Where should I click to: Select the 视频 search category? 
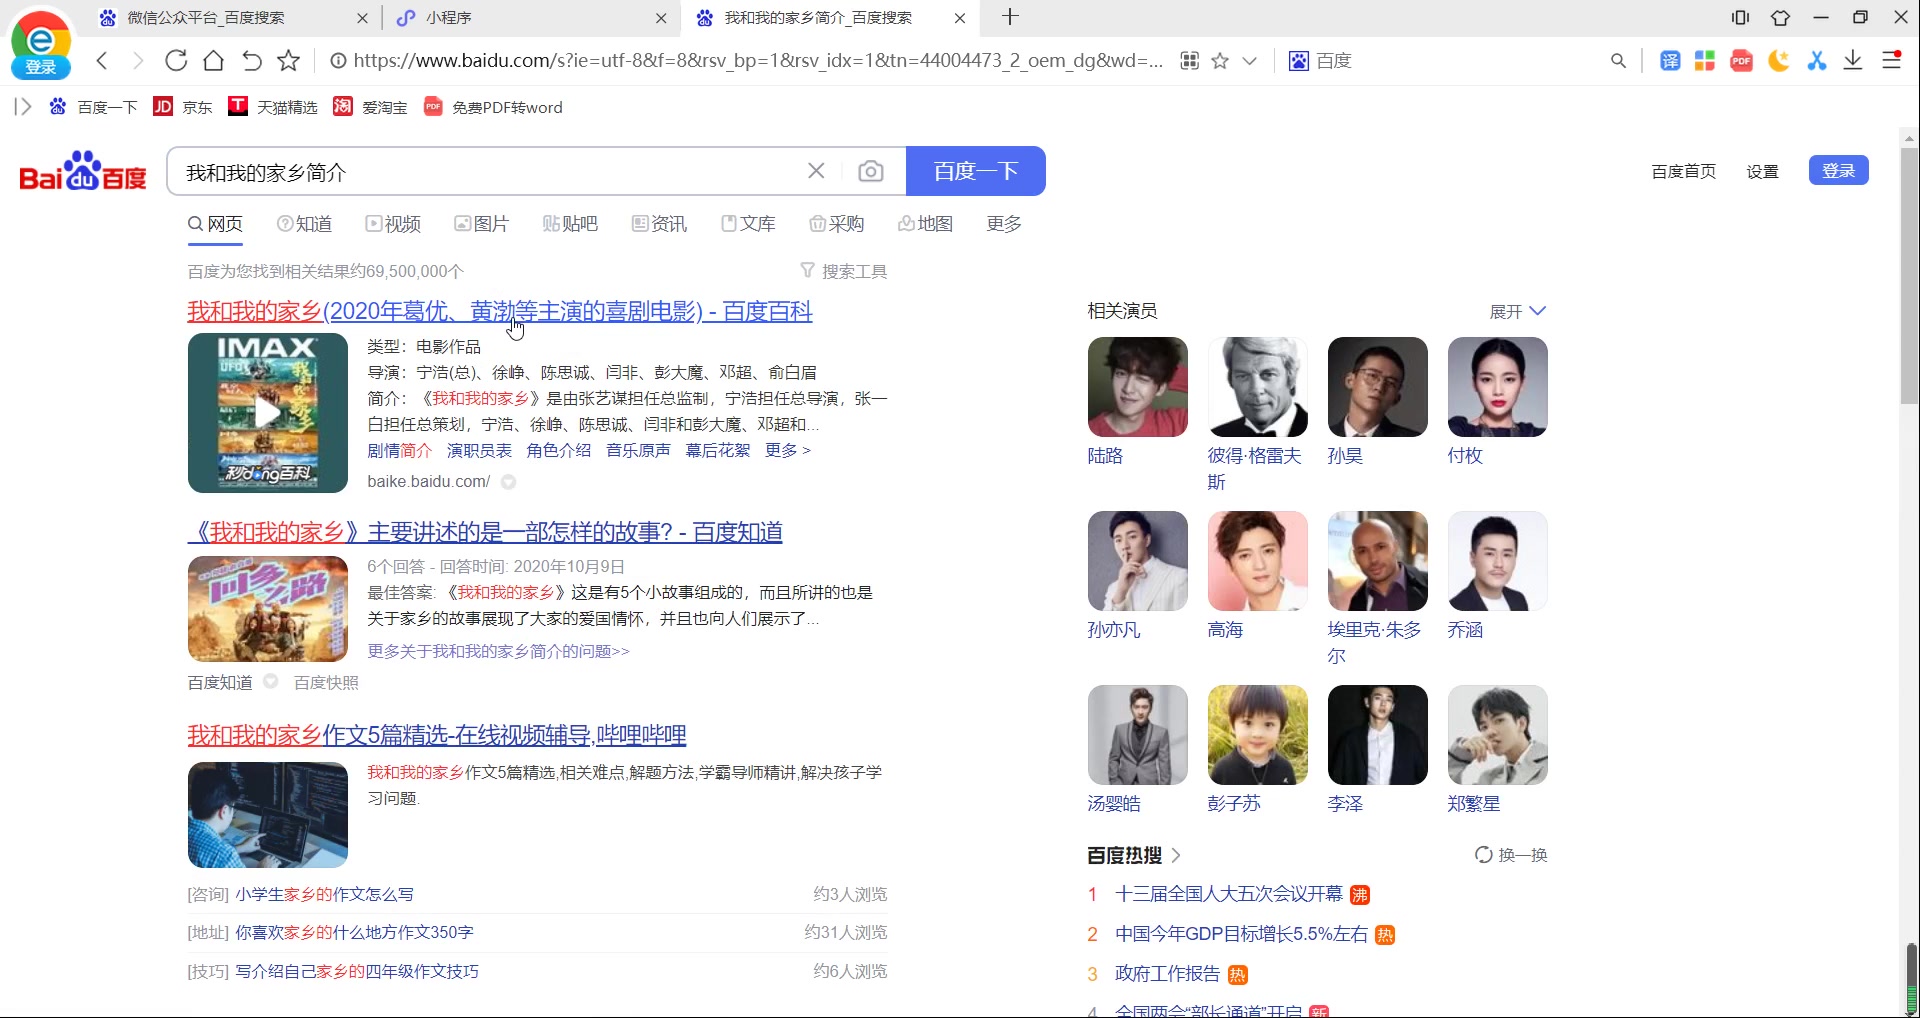393,224
